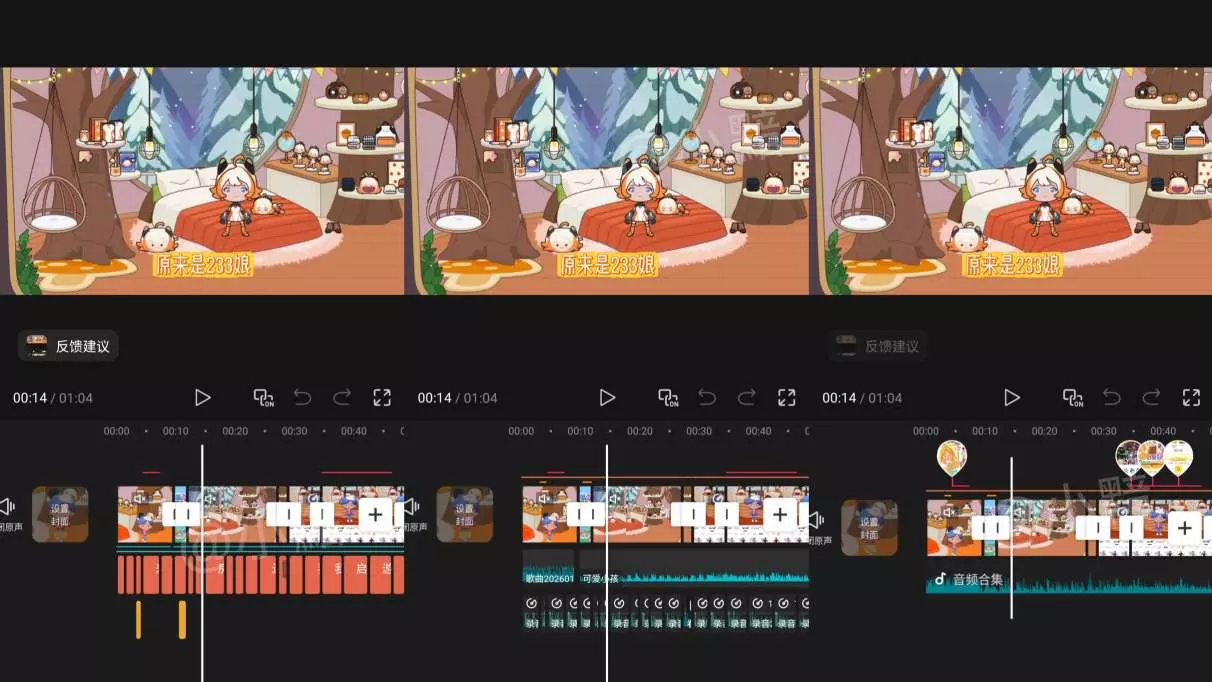This screenshot has width=1212, height=682.
Task: Tap 00:20 on the first screen ruler
Action: click(x=235, y=431)
